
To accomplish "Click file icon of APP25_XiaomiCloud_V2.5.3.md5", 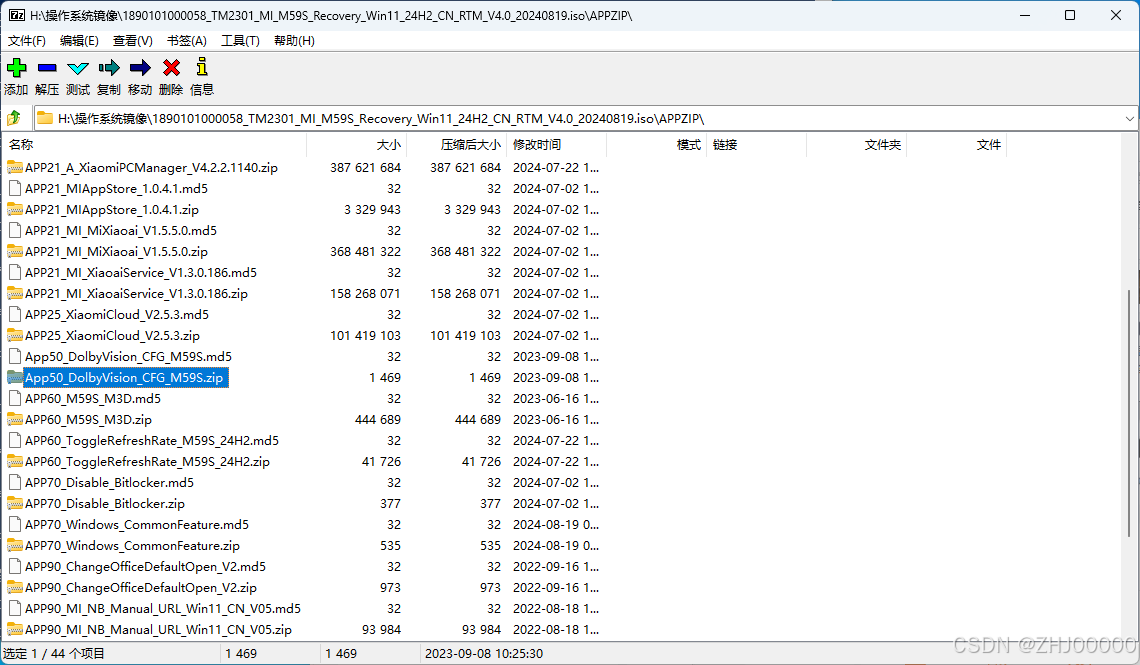I will (15, 315).
